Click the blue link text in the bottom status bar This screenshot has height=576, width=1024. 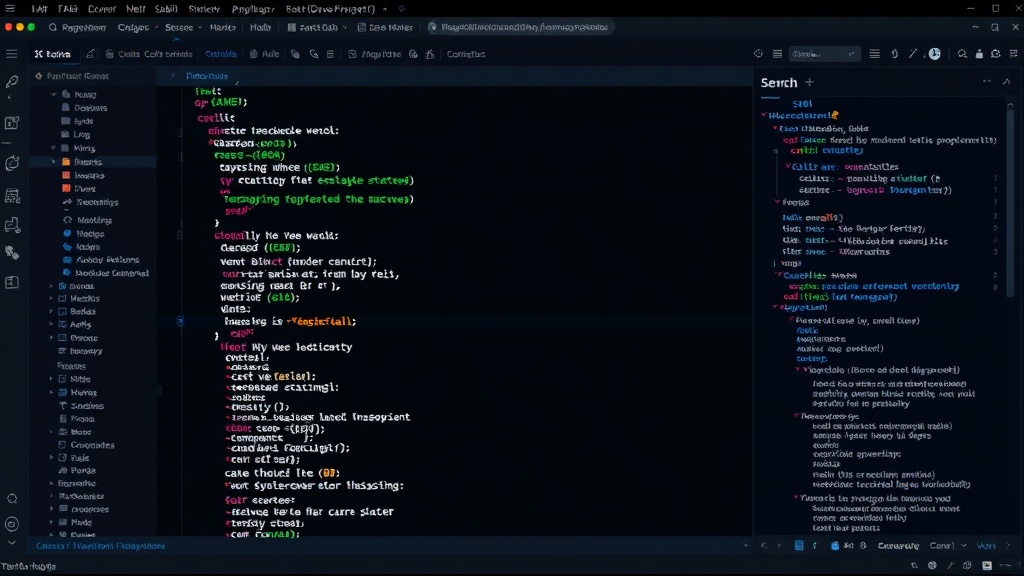point(101,546)
